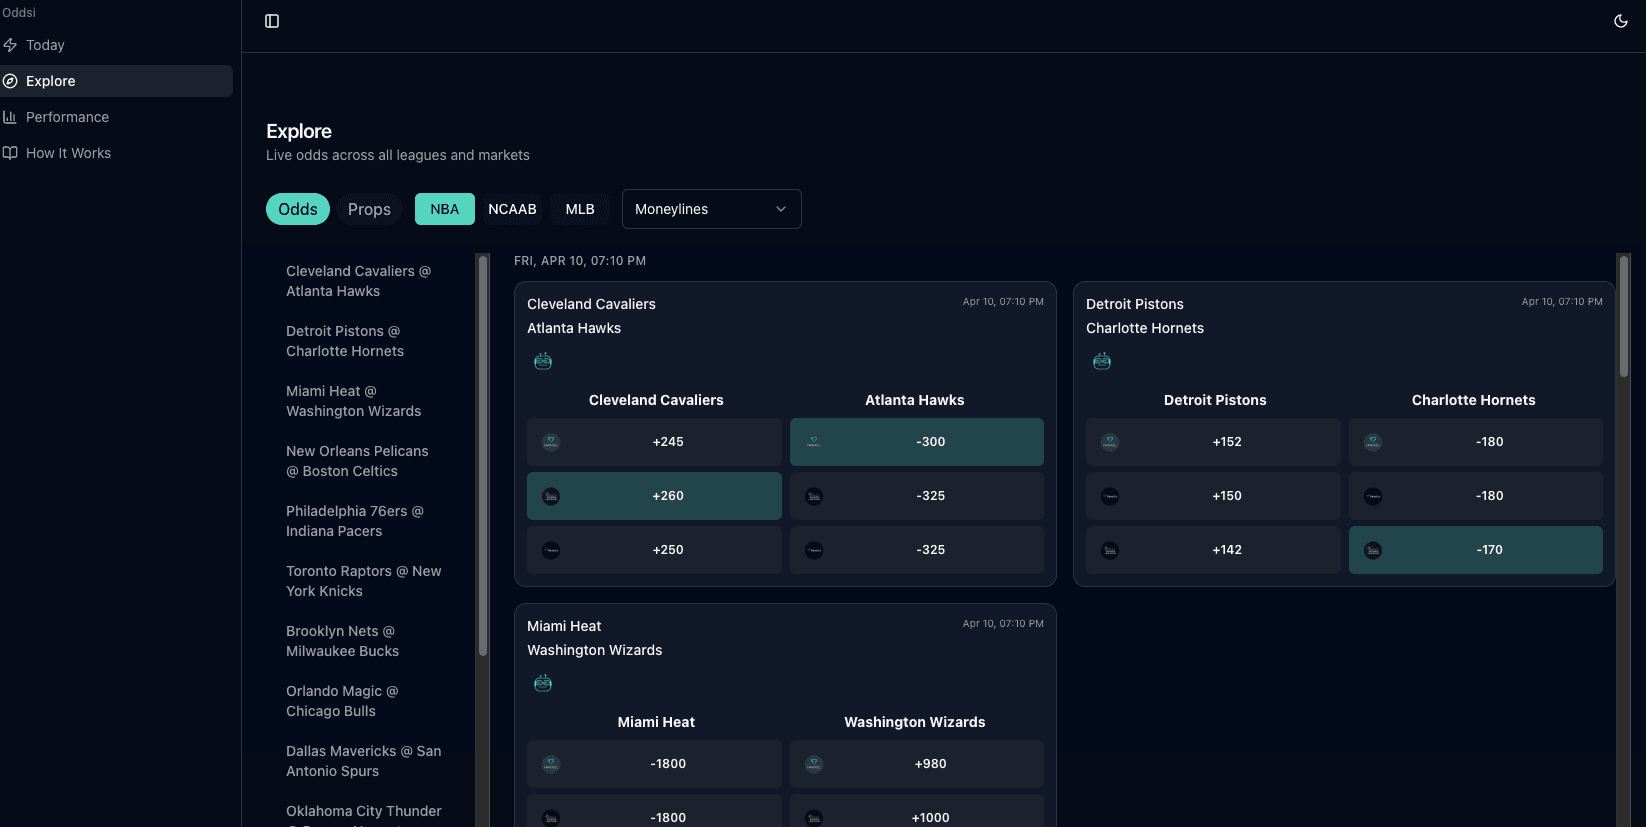Toggle the sidebar panel icon

[x=272, y=21]
